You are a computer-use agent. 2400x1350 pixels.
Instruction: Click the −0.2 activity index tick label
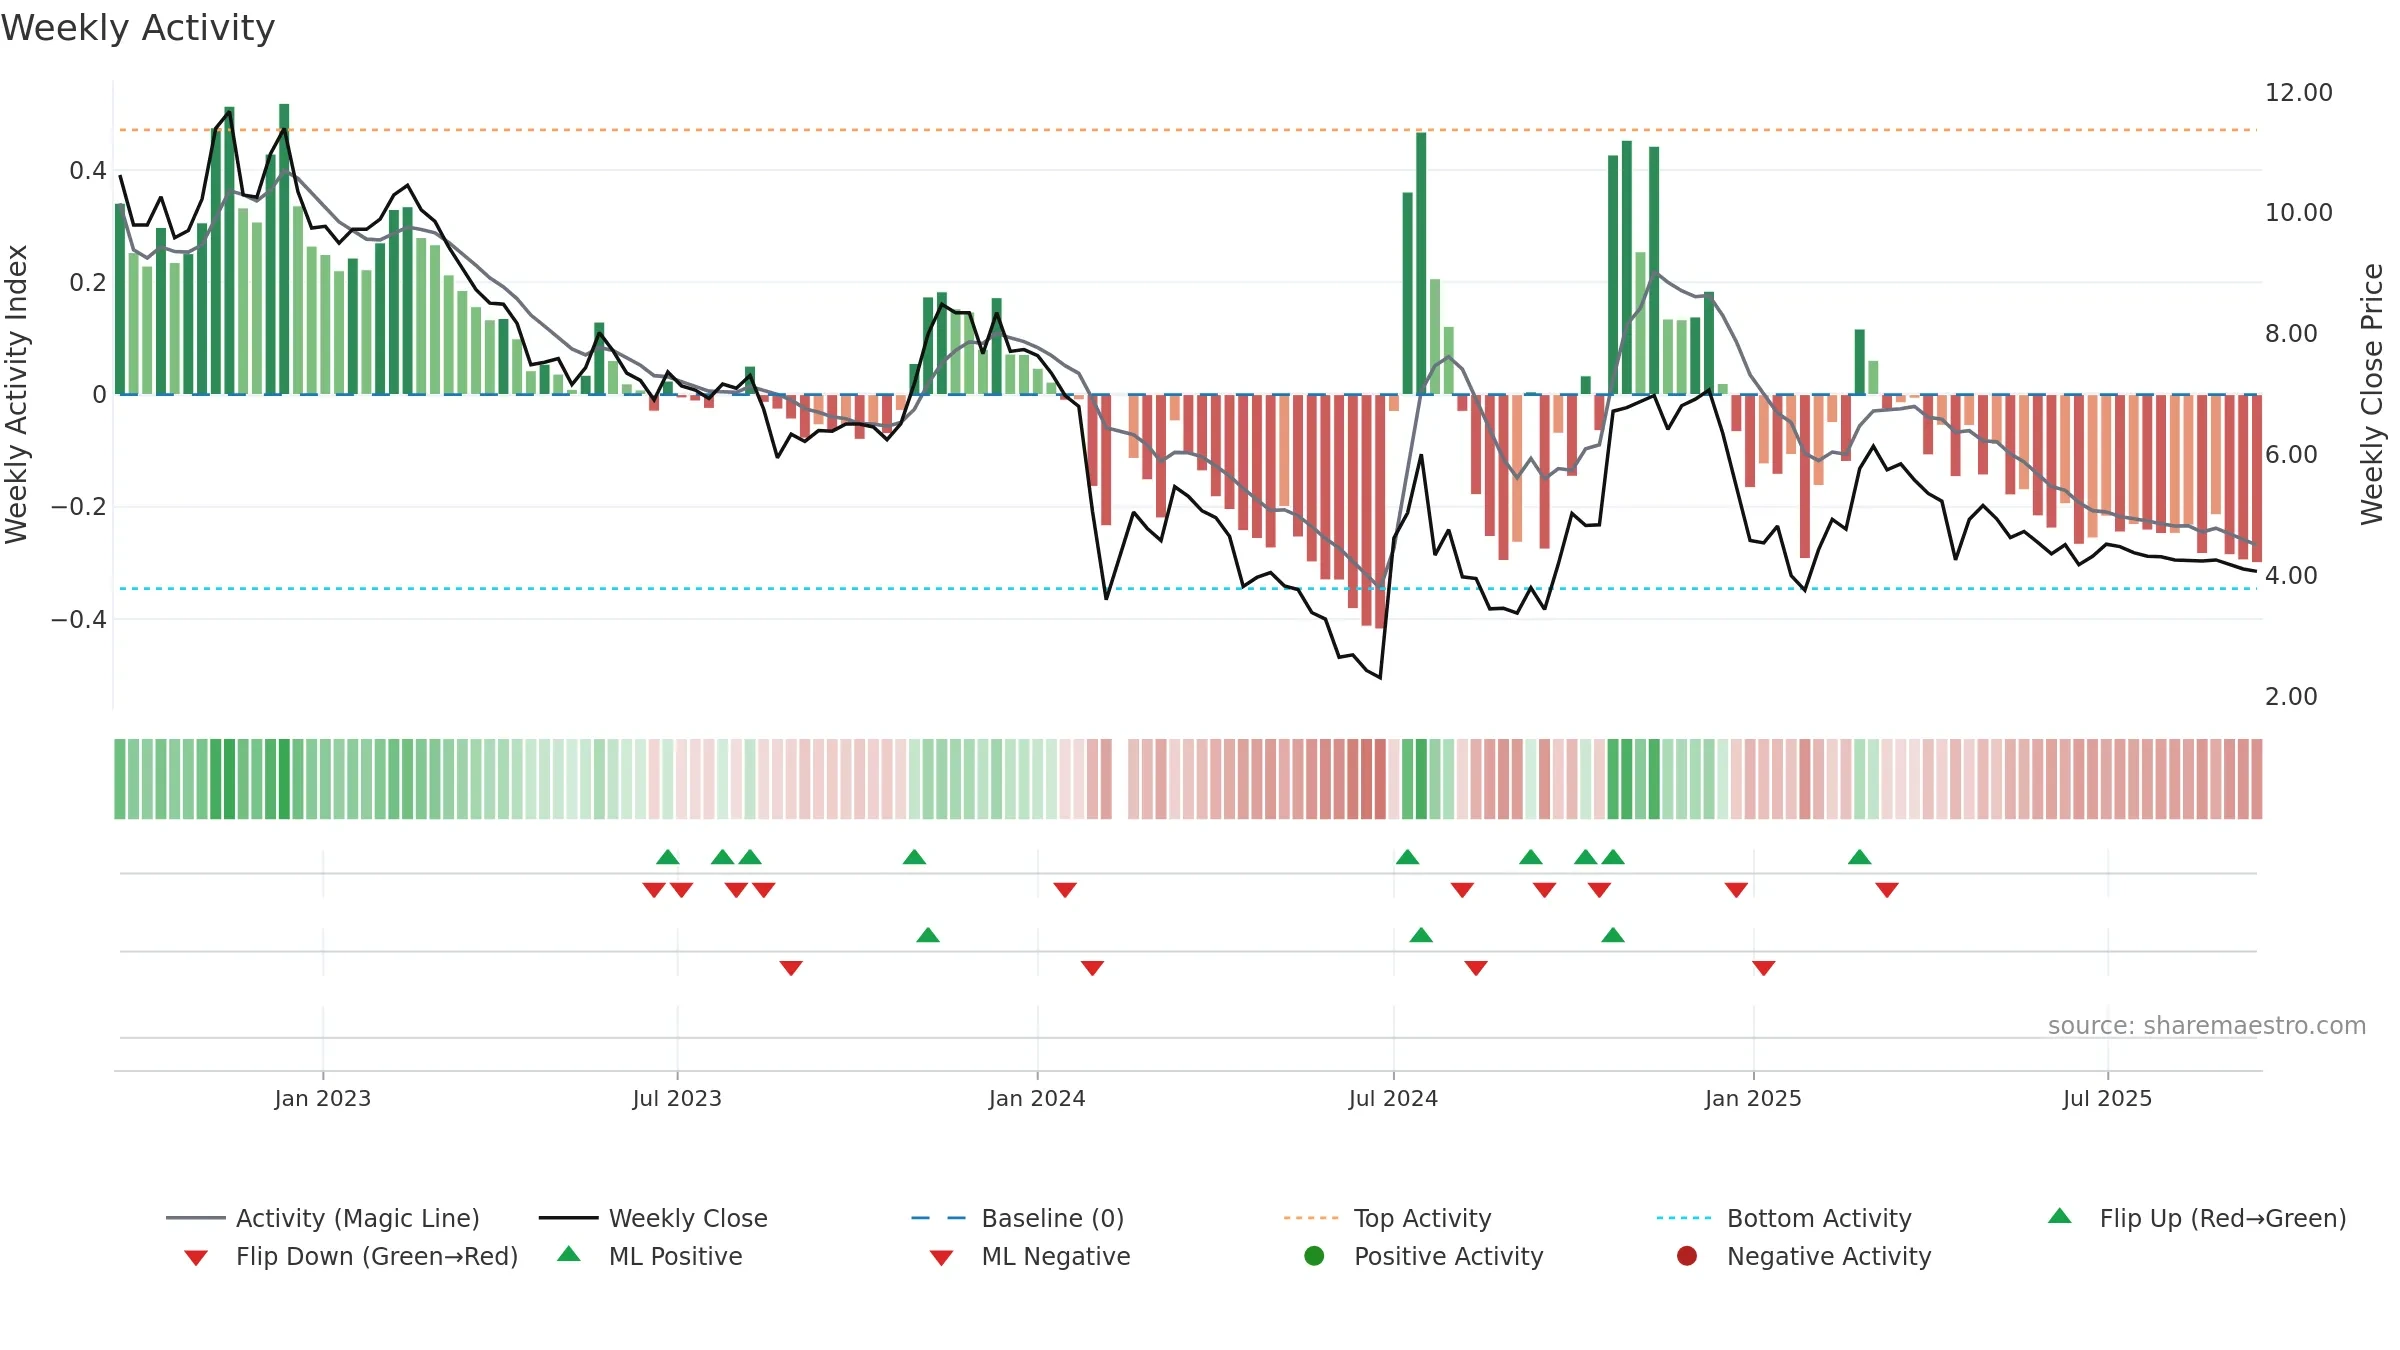tap(79, 507)
